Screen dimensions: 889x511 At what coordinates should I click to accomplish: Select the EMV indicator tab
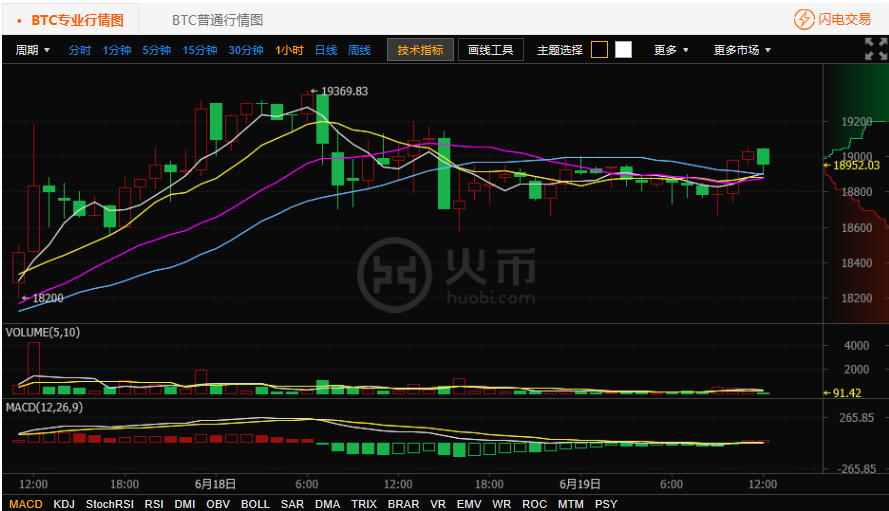click(x=469, y=504)
